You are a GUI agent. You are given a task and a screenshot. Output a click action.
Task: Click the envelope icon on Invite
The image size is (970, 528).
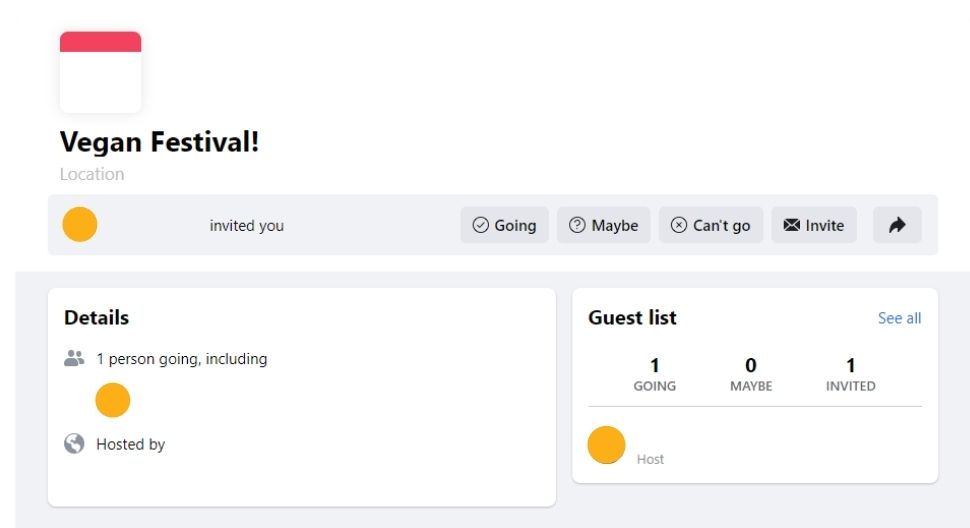(x=792, y=225)
